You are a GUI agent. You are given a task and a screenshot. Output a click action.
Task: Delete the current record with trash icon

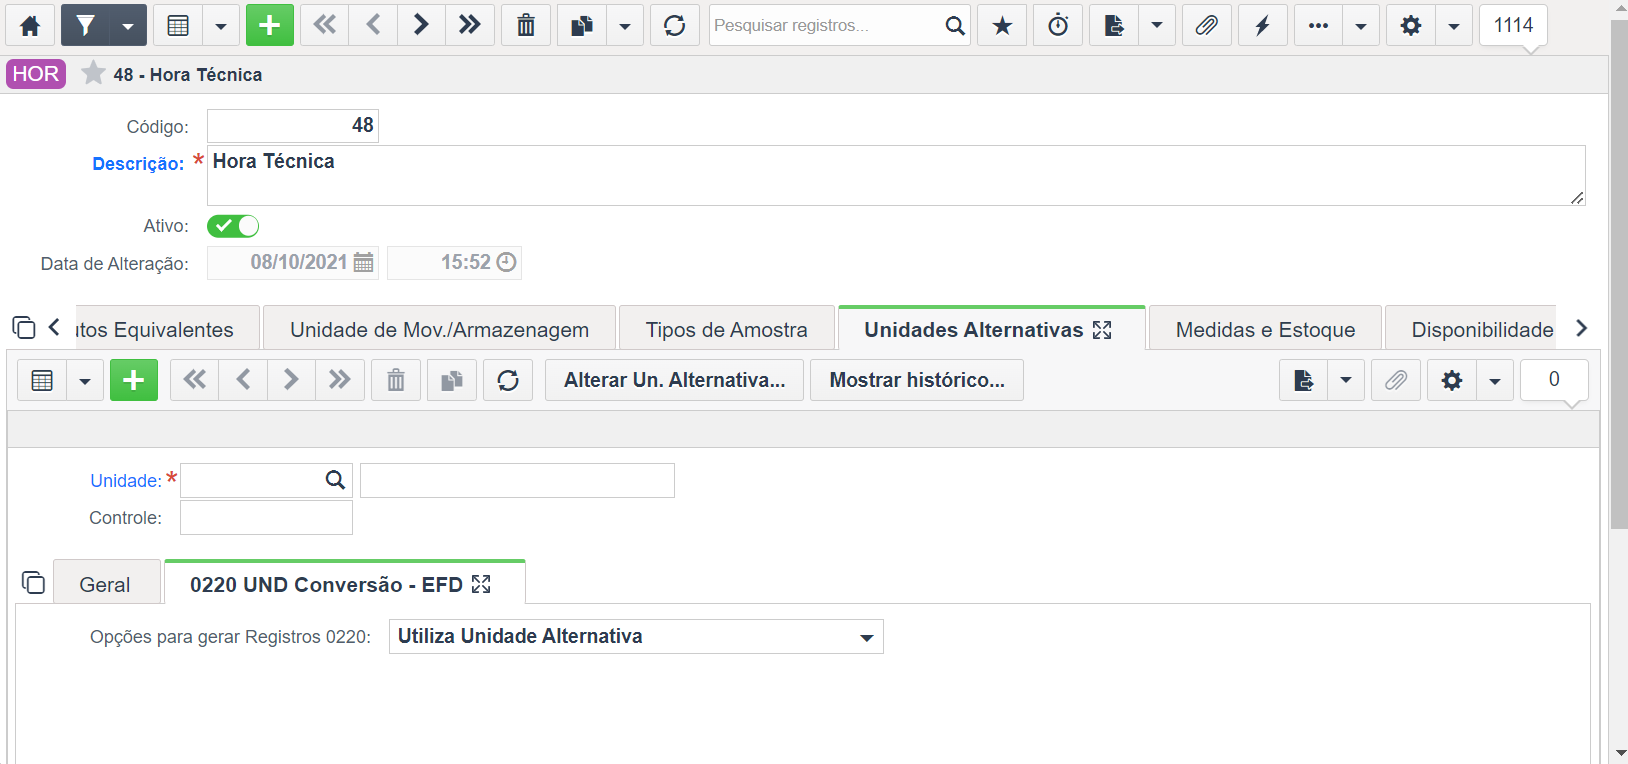[526, 25]
